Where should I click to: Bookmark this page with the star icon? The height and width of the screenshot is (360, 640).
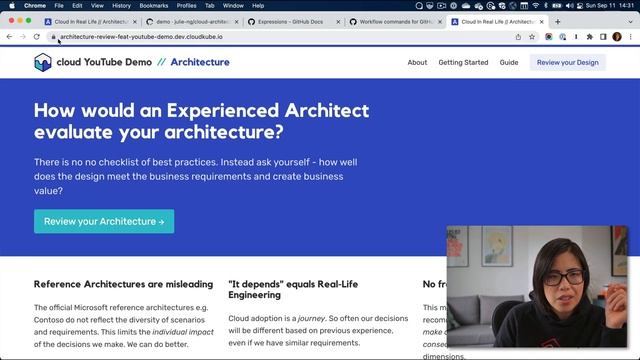532,37
